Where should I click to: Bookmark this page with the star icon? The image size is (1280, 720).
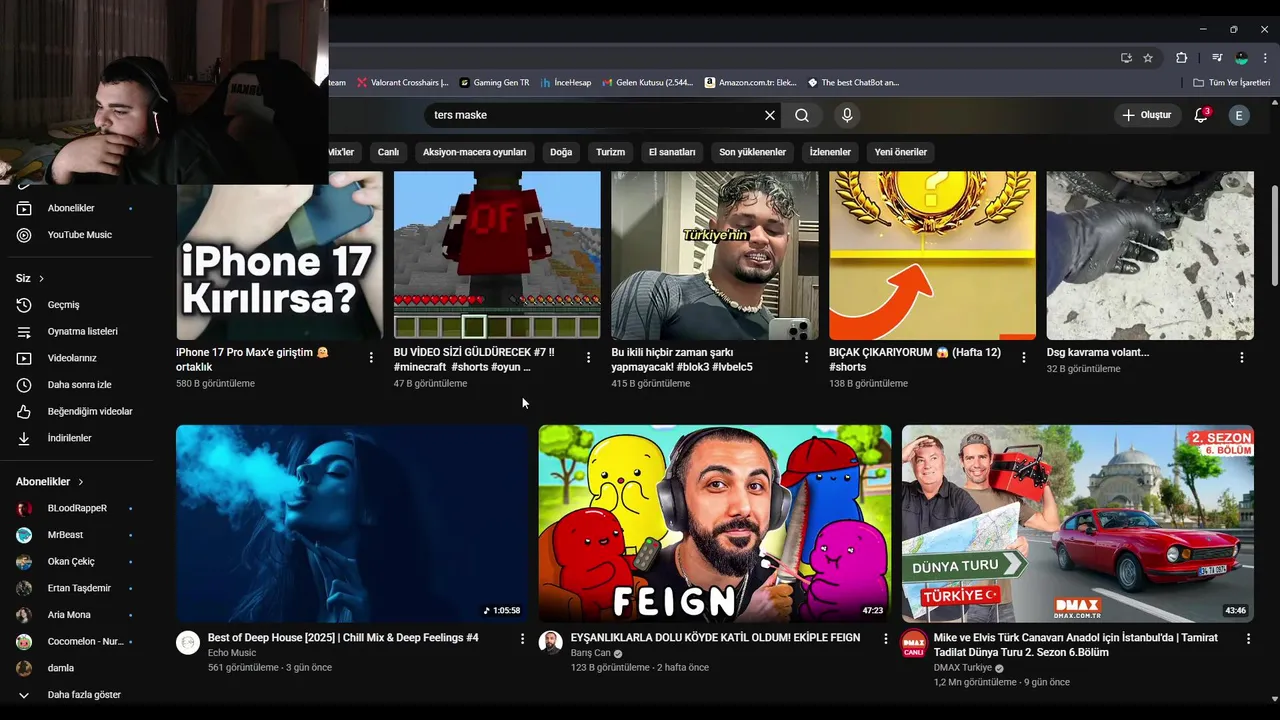(x=1148, y=58)
